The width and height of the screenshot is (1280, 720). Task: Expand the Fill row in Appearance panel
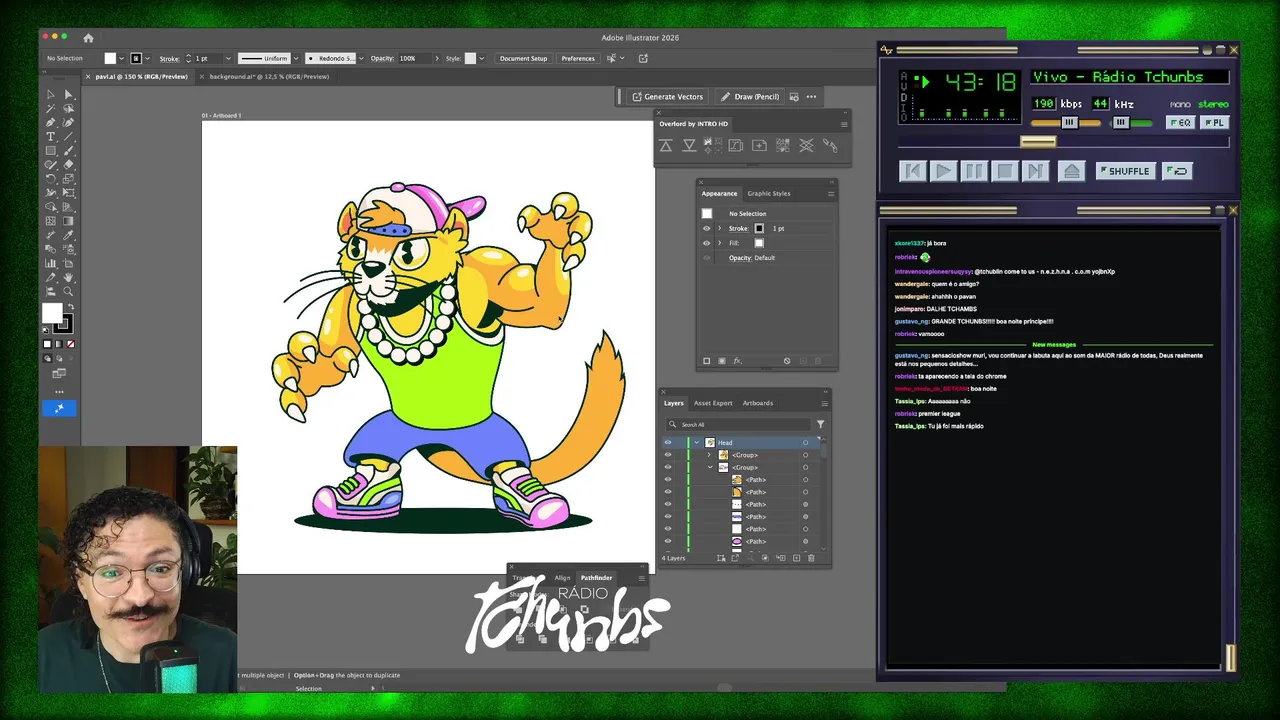click(x=719, y=243)
